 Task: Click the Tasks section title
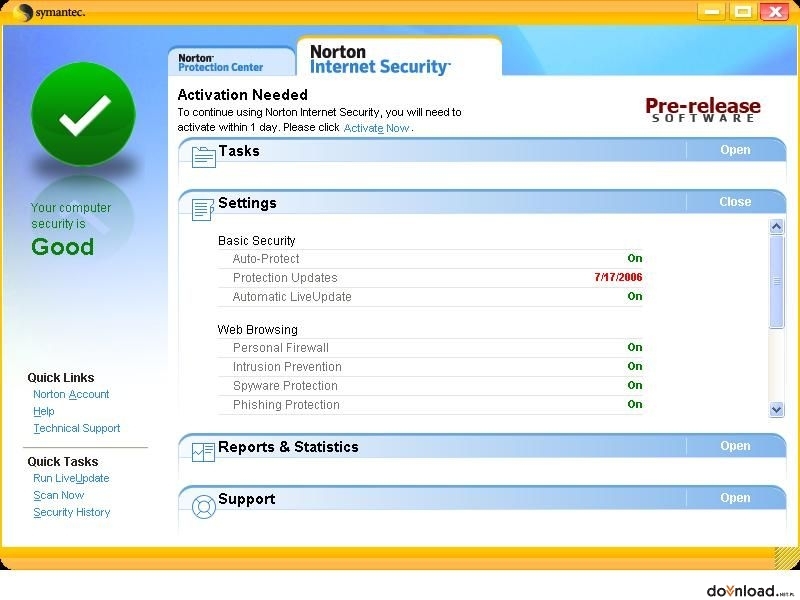coord(239,151)
